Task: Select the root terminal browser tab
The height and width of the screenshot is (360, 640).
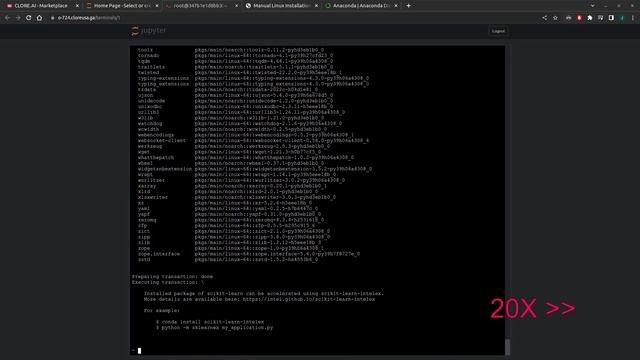Action: (201, 6)
